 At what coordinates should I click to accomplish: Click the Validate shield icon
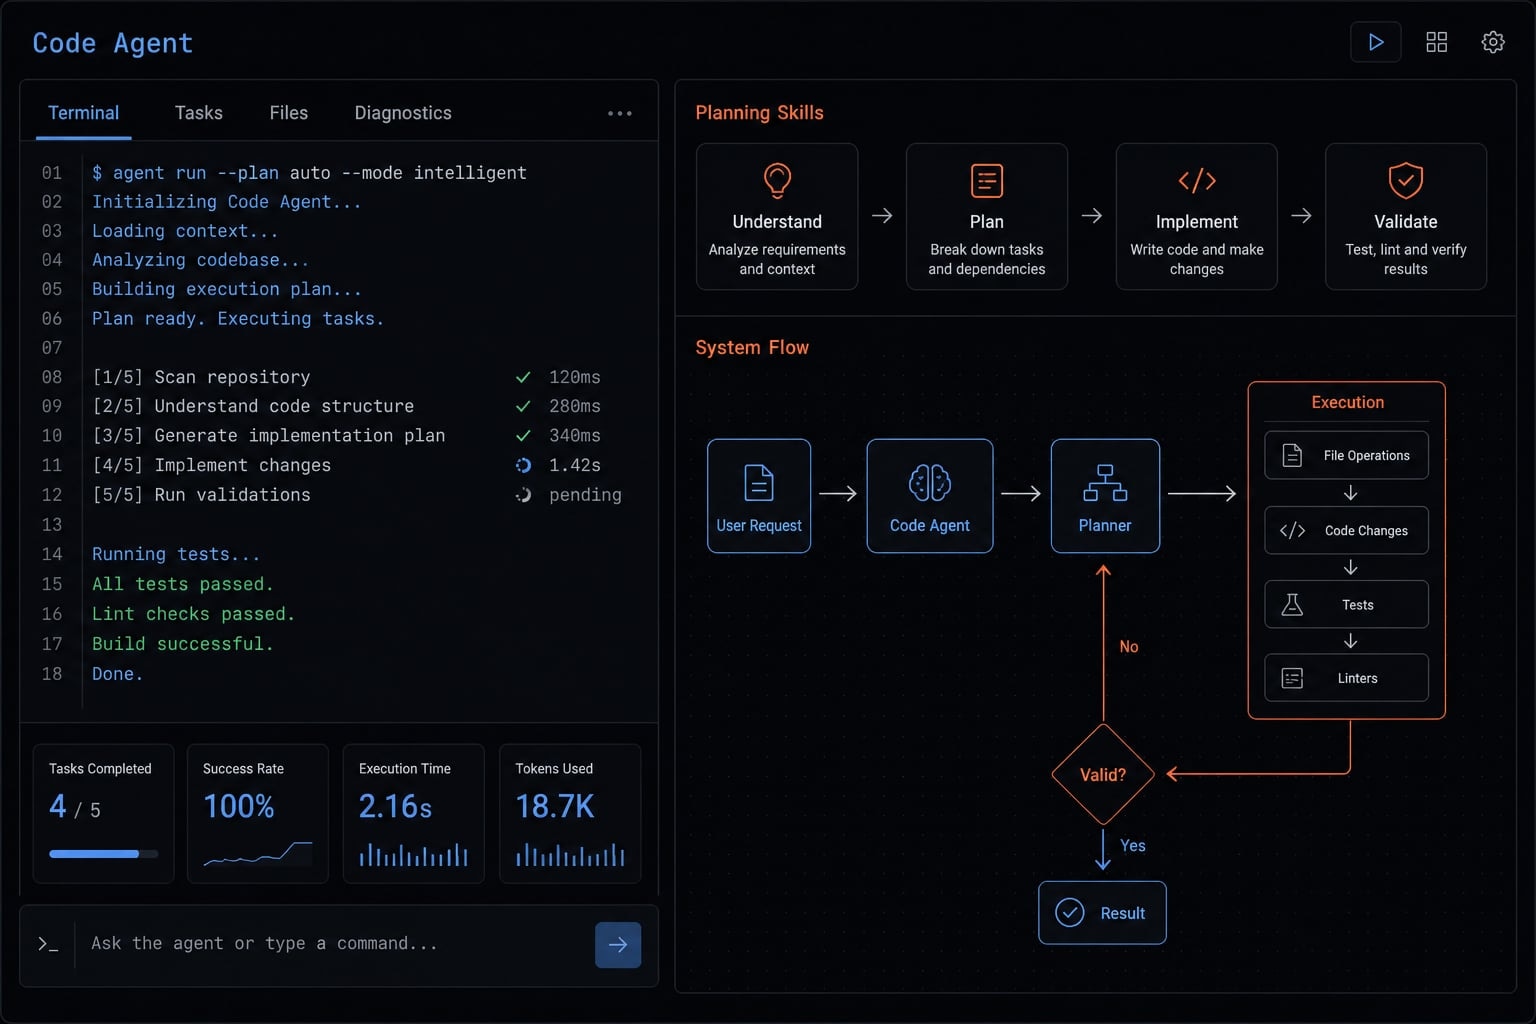click(x=1406, y=181)
